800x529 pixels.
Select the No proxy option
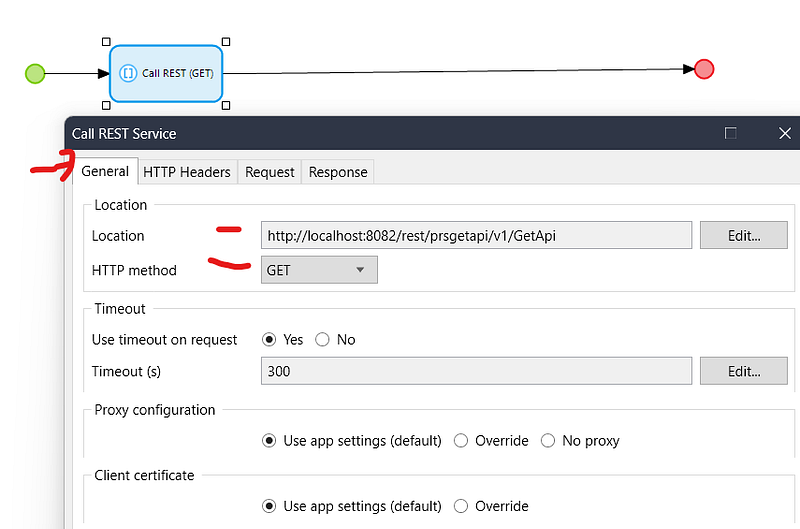click(548, 441)
